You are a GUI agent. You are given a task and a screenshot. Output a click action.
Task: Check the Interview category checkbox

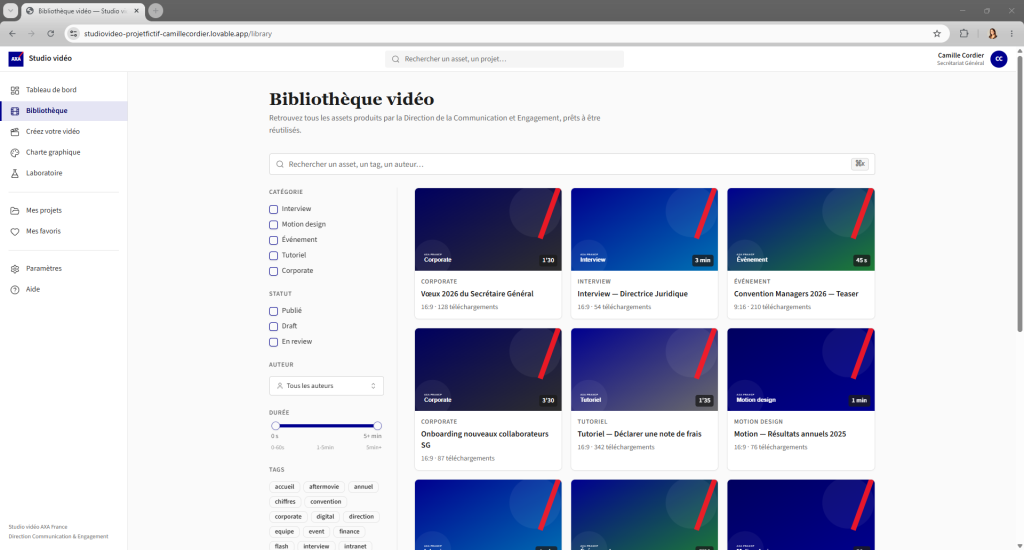point(274,210)
